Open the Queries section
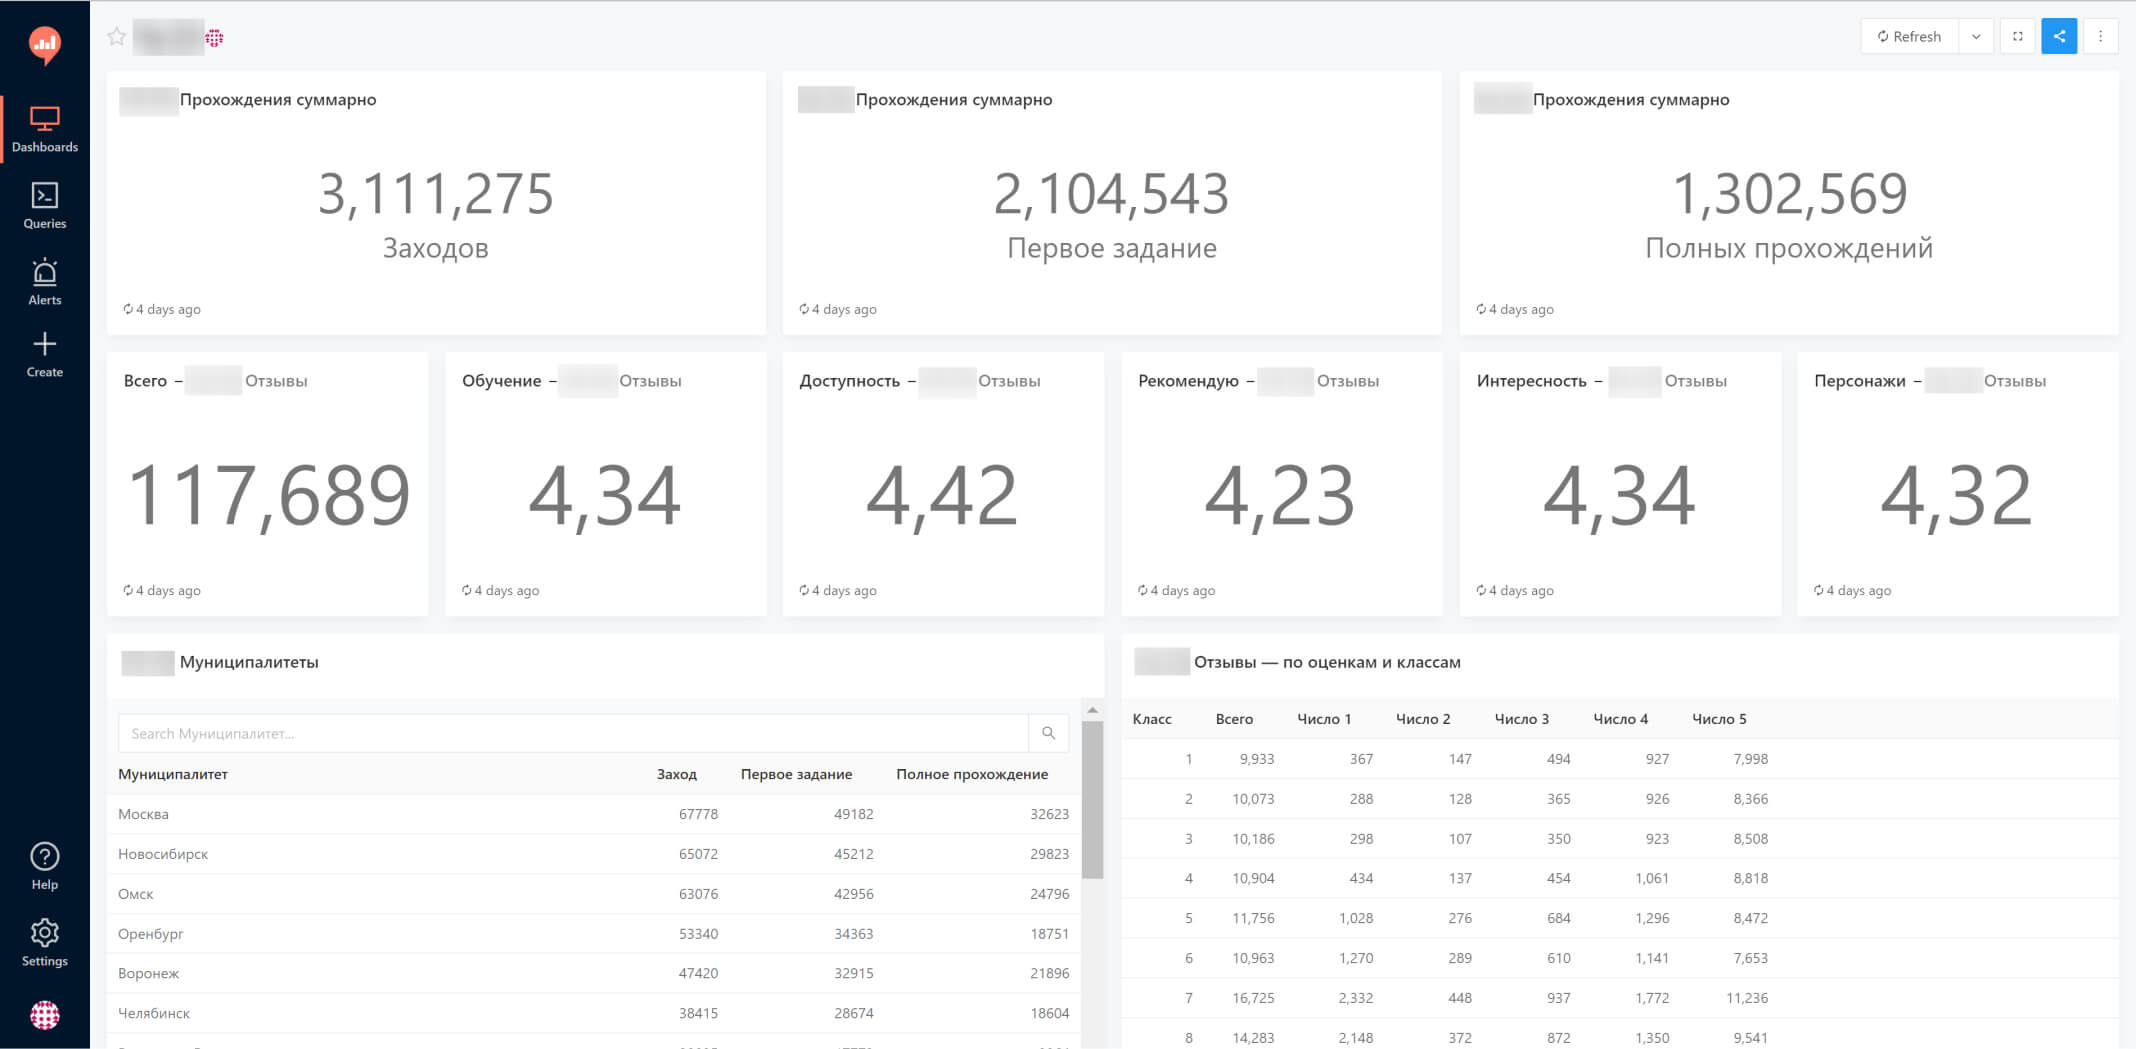Screen dimensions: 2136x1049 (x=45, y=206)
